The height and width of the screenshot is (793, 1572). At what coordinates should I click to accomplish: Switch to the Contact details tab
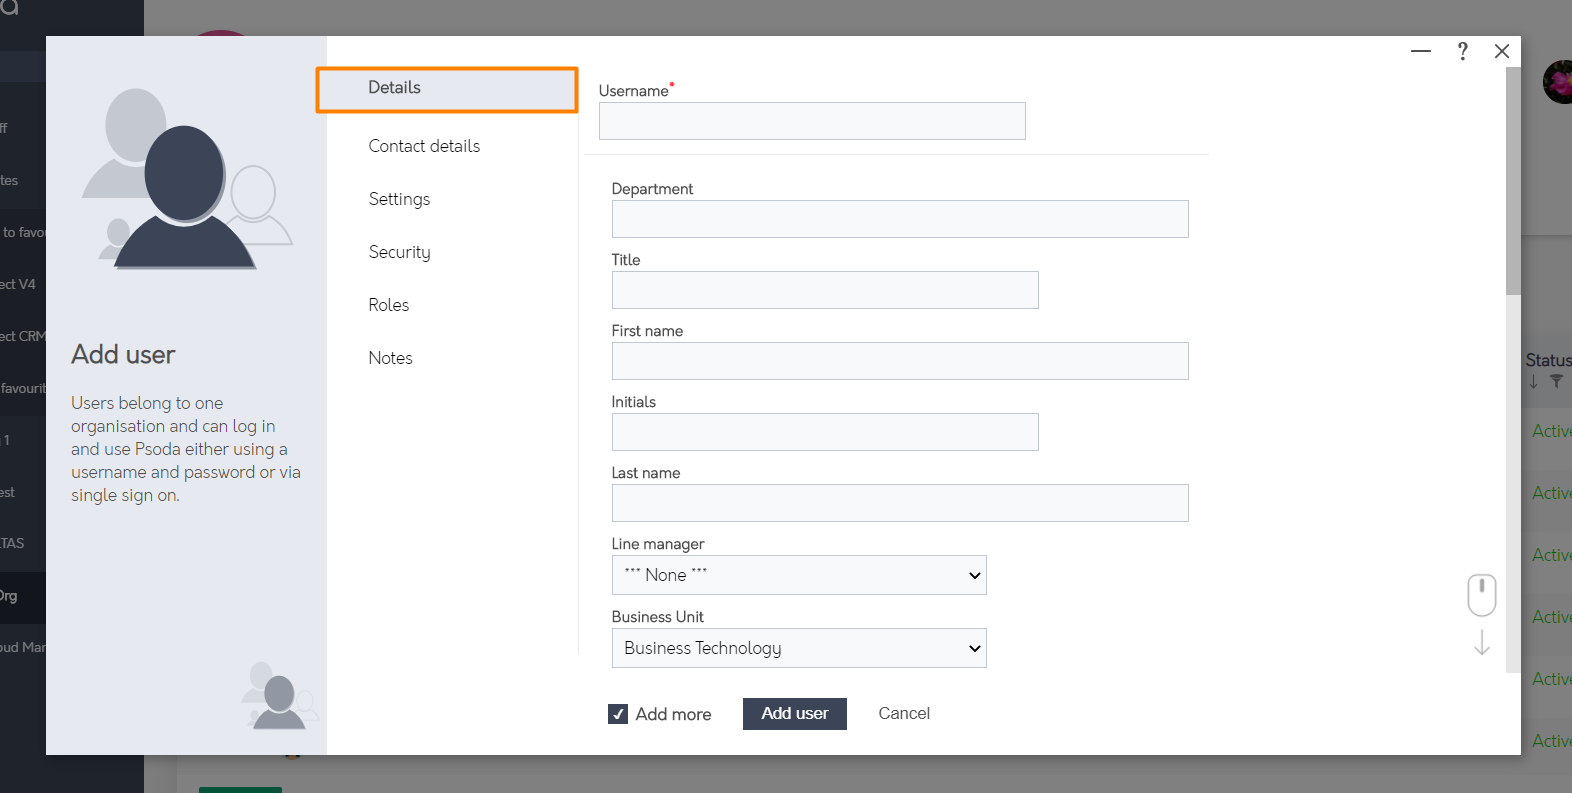click(424, 146)
